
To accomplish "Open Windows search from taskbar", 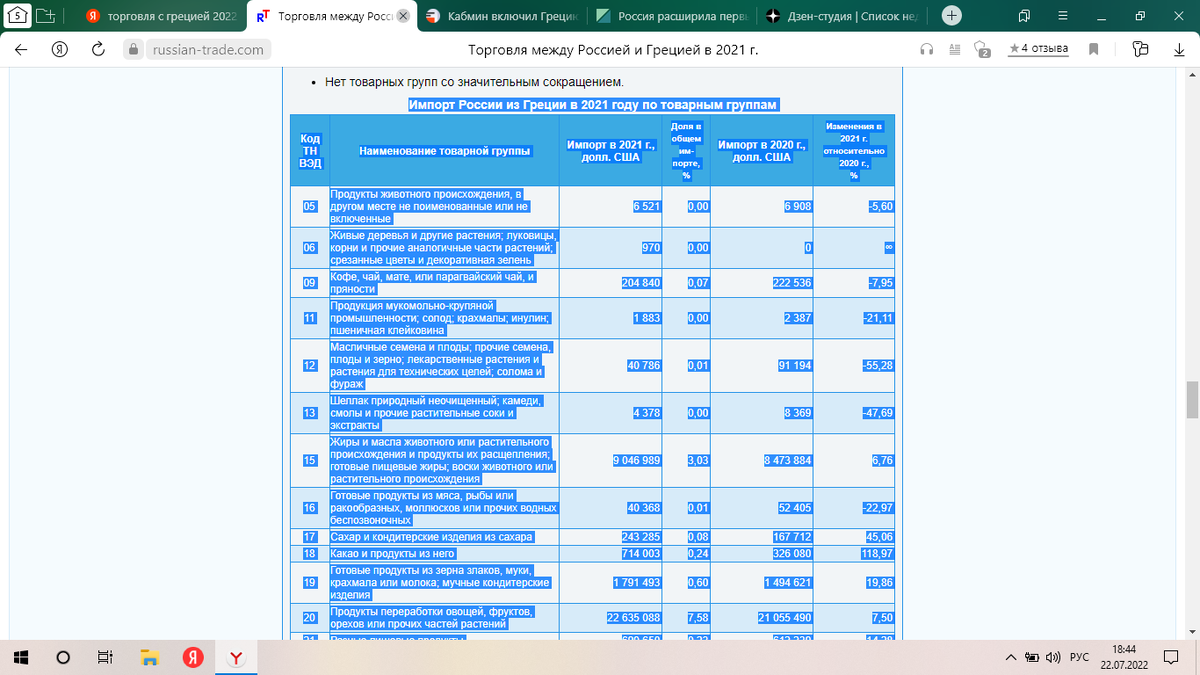I will click(62, 657).
